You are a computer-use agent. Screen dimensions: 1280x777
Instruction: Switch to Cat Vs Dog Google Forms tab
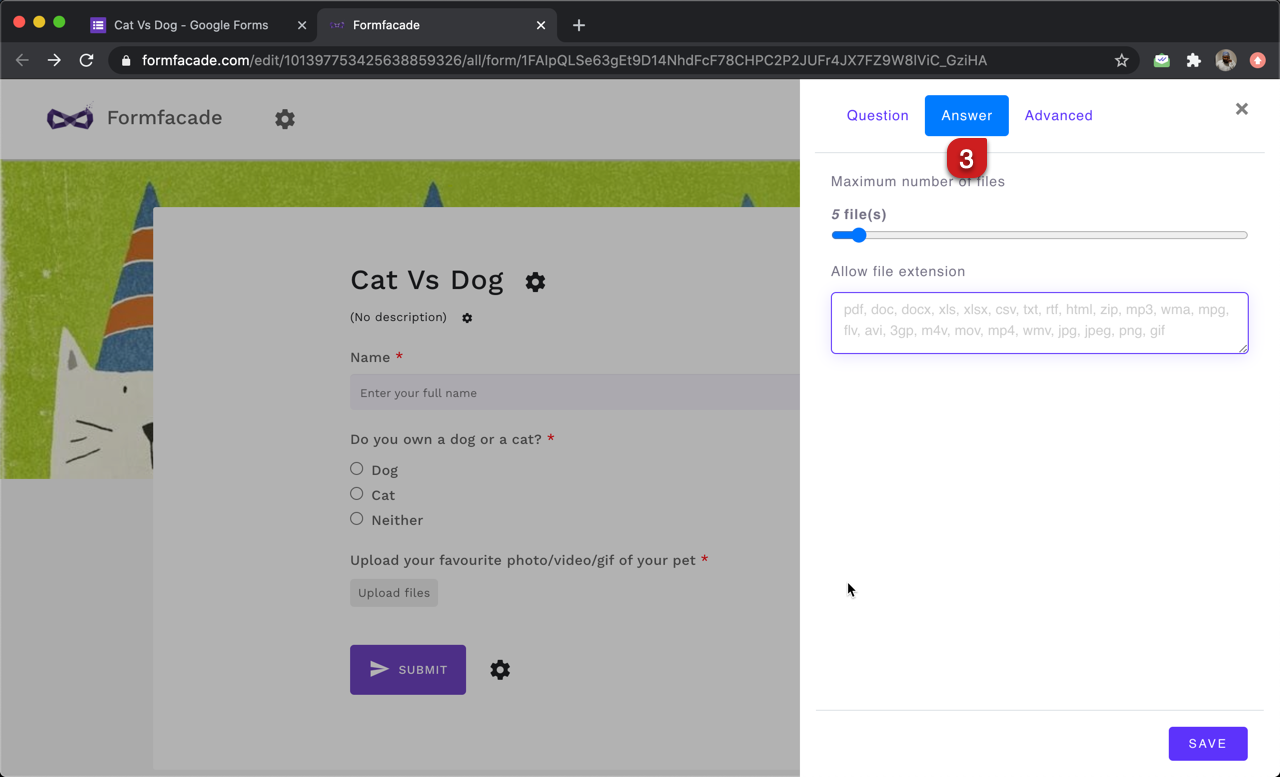(190, 25)
